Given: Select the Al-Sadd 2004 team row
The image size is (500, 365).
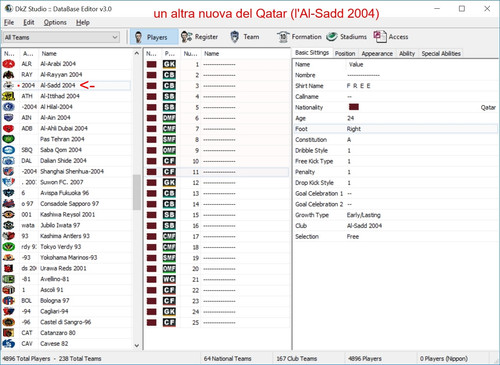Looking at the screenshot, I should pos(67,85).
